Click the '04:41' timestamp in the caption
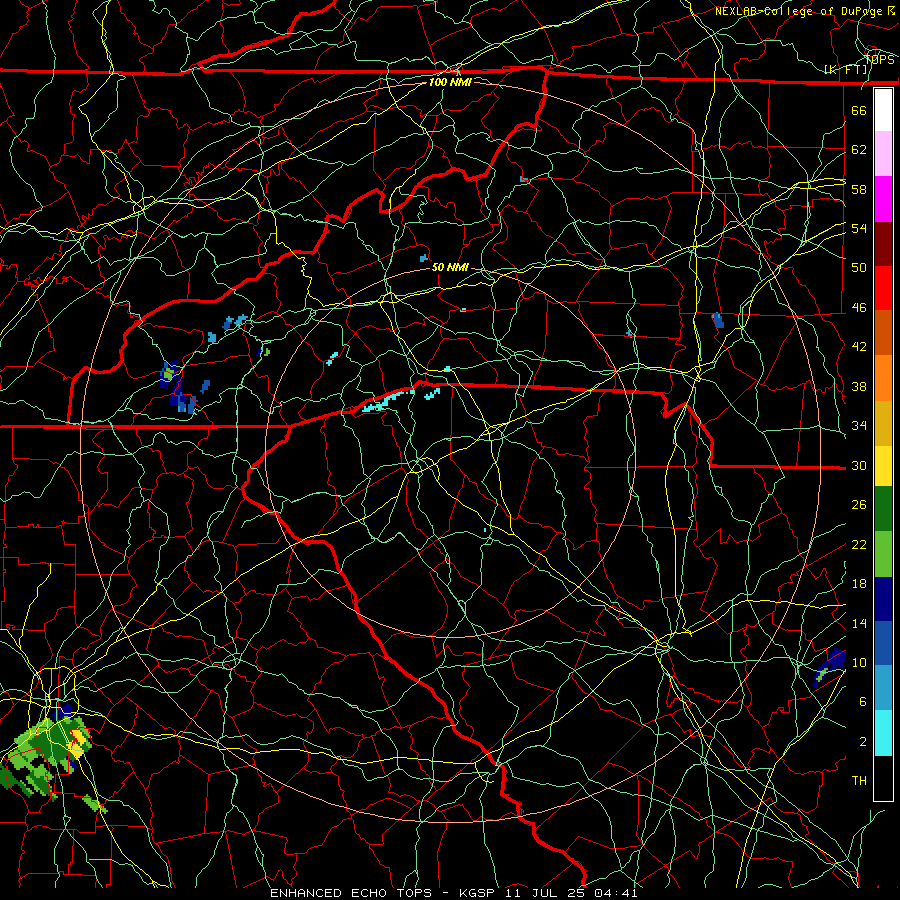The width and height of the screenshot is (900, 900). click(616, 893)
